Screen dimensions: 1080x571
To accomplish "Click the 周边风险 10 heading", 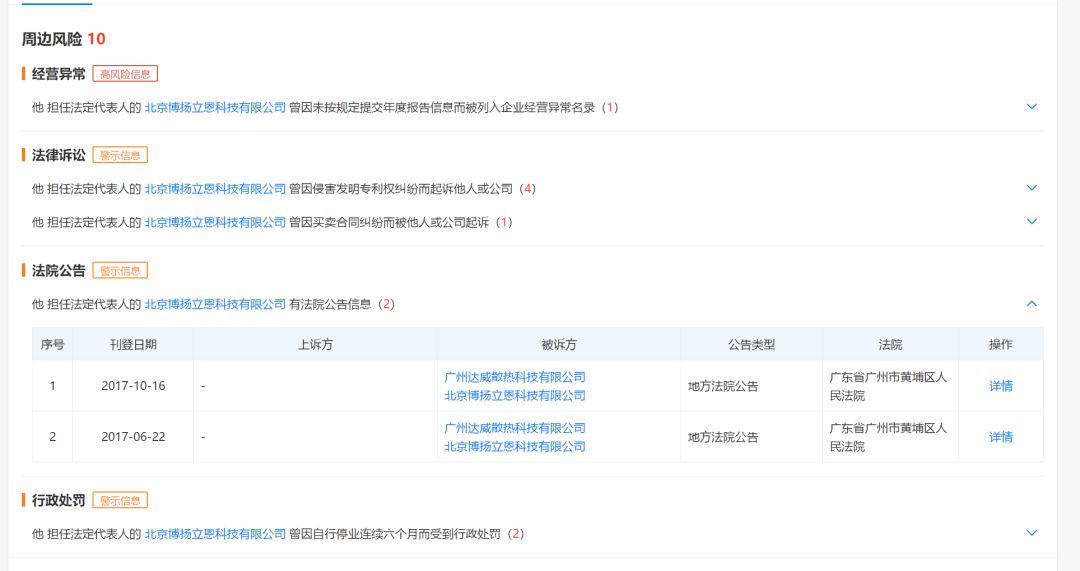I will point(63,39).
